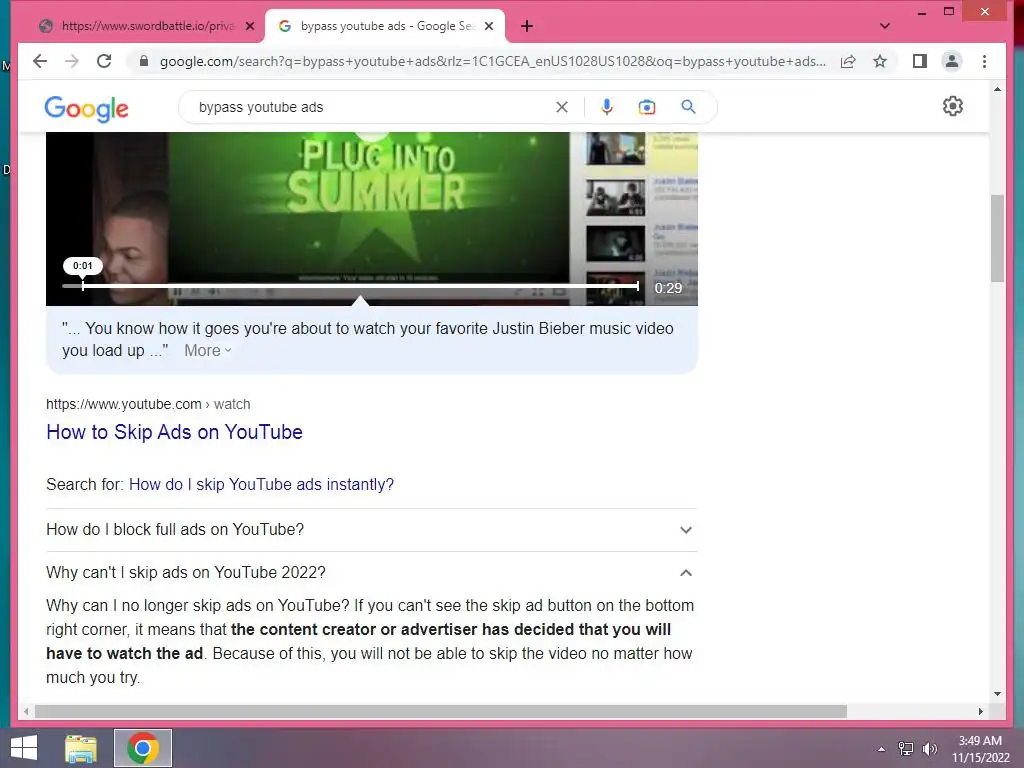Click the scroll down arrow

pos(997,694)
